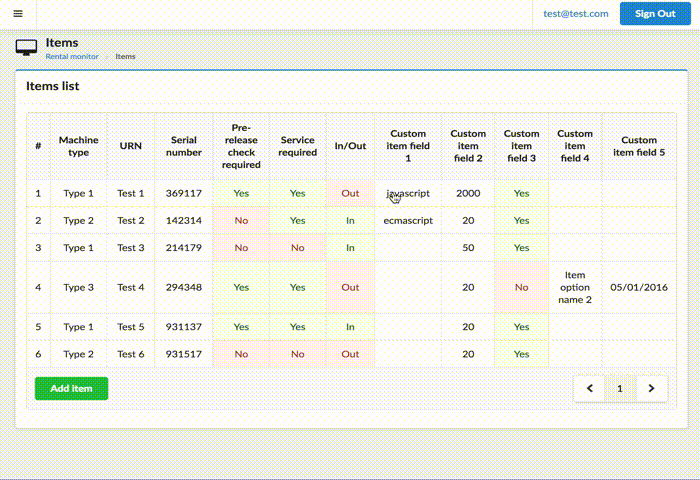700x480 pixels.
Task: Click the In/Out column header
Action: (x=350, y=146)
